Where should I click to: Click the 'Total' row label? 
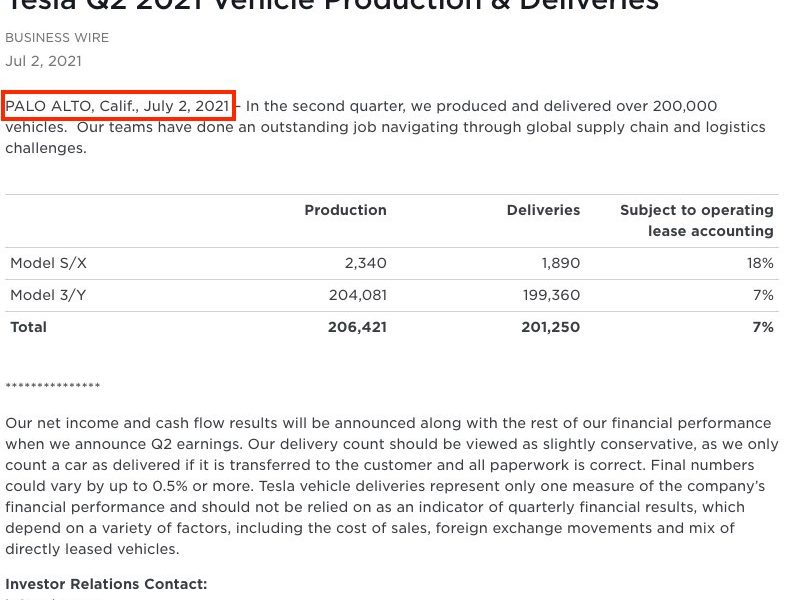[x=29, y=327]
